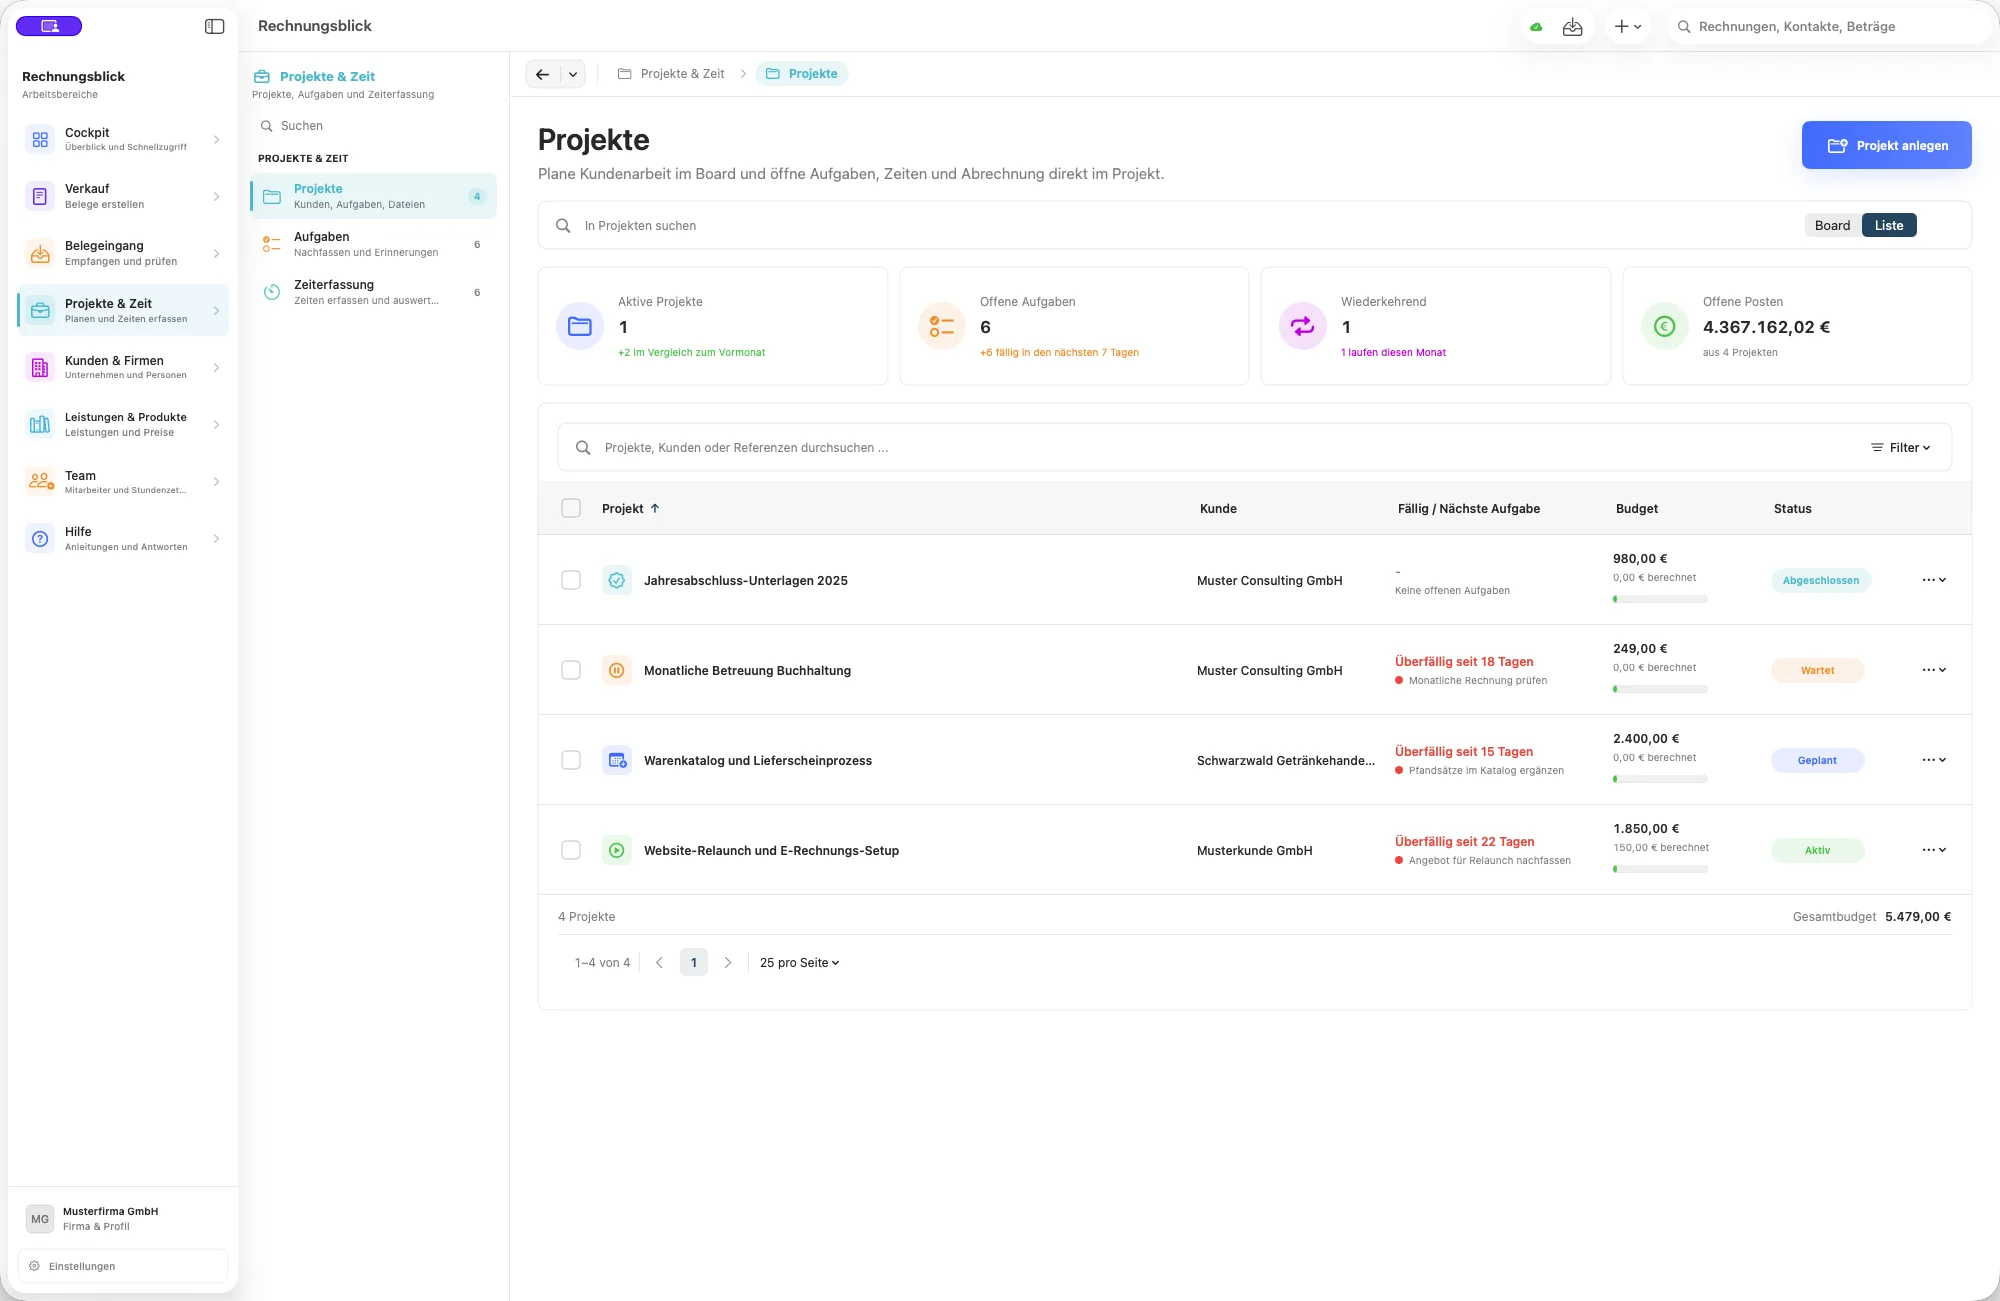This screenshot has height=1301, width=2000.
Task: Open Zeiterfassung clock icon in submenu
Action: point(271,292)
